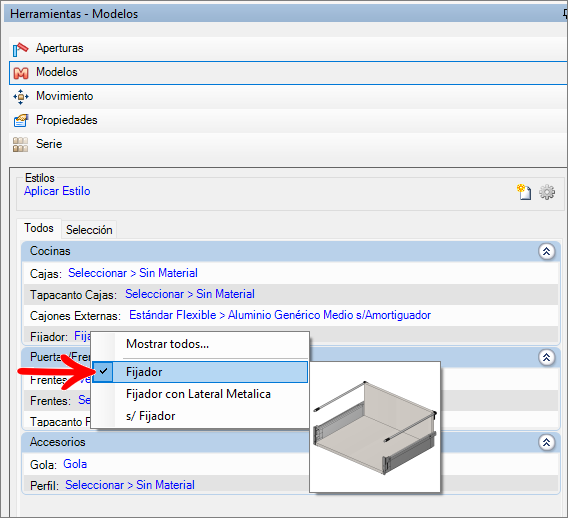Select the Modelos red M icon
The height and width of the screenshot is (518, 568).
(x=21, y=73)
